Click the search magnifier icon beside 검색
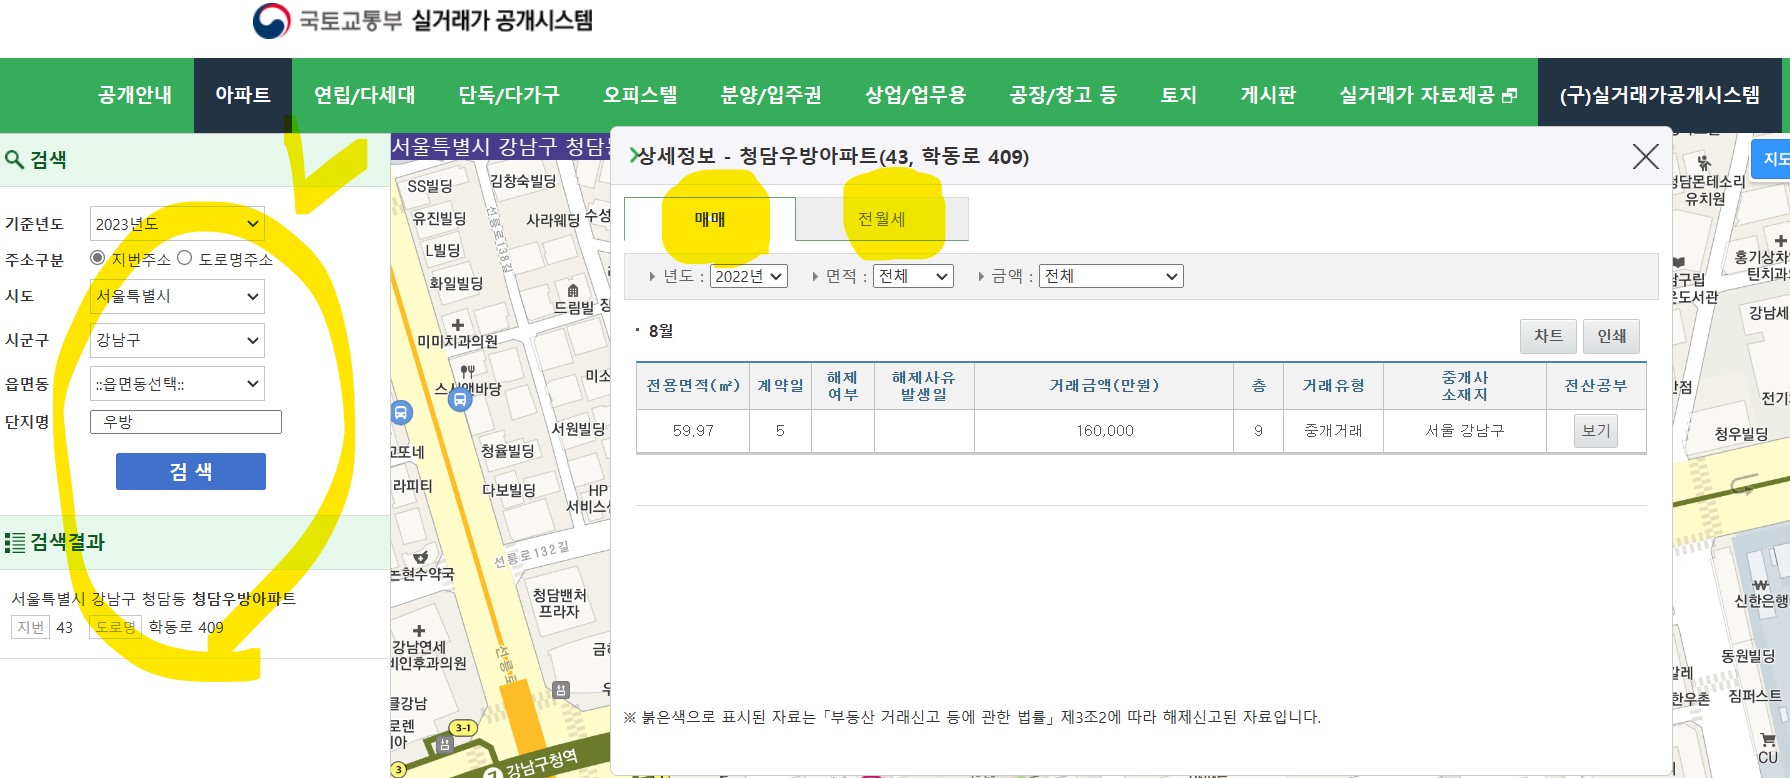The image size is (1790, 778). tap(14, 160)
